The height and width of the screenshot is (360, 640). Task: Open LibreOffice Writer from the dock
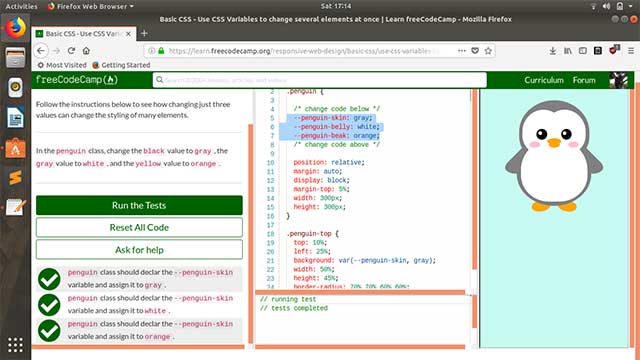pos(16,118)
